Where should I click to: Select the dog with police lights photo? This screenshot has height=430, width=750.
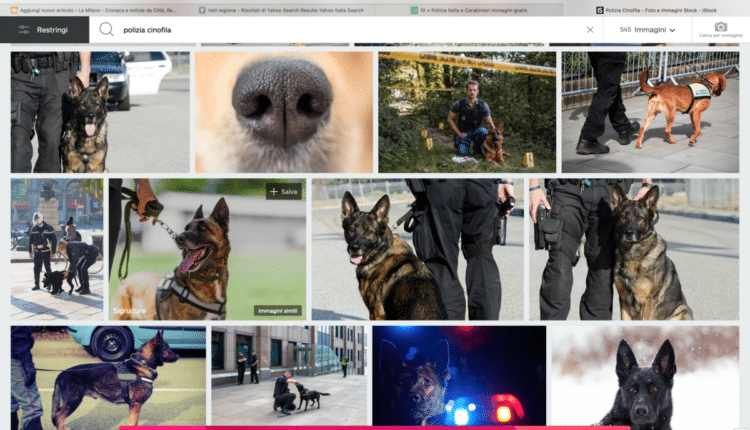pyautogui.click(x=459, y=377)
